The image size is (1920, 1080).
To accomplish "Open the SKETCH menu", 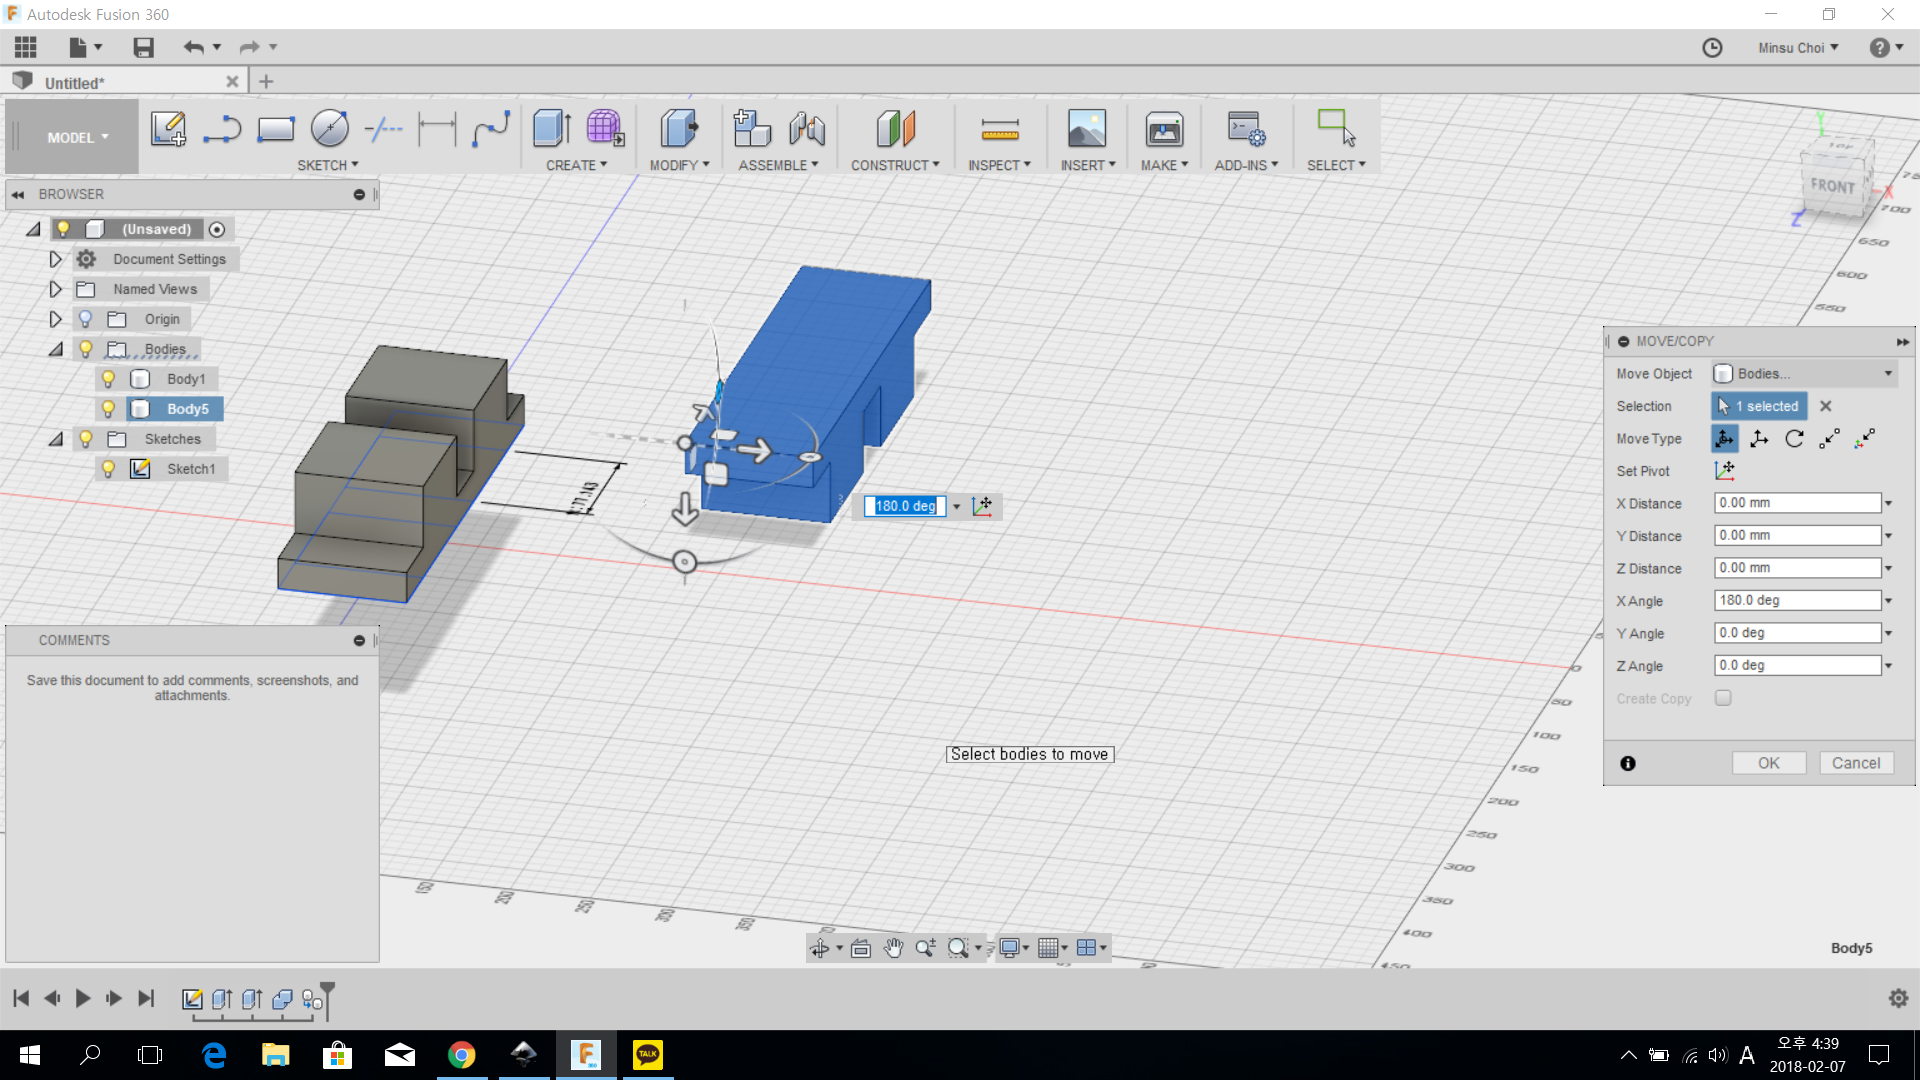I will click(327, 165).
